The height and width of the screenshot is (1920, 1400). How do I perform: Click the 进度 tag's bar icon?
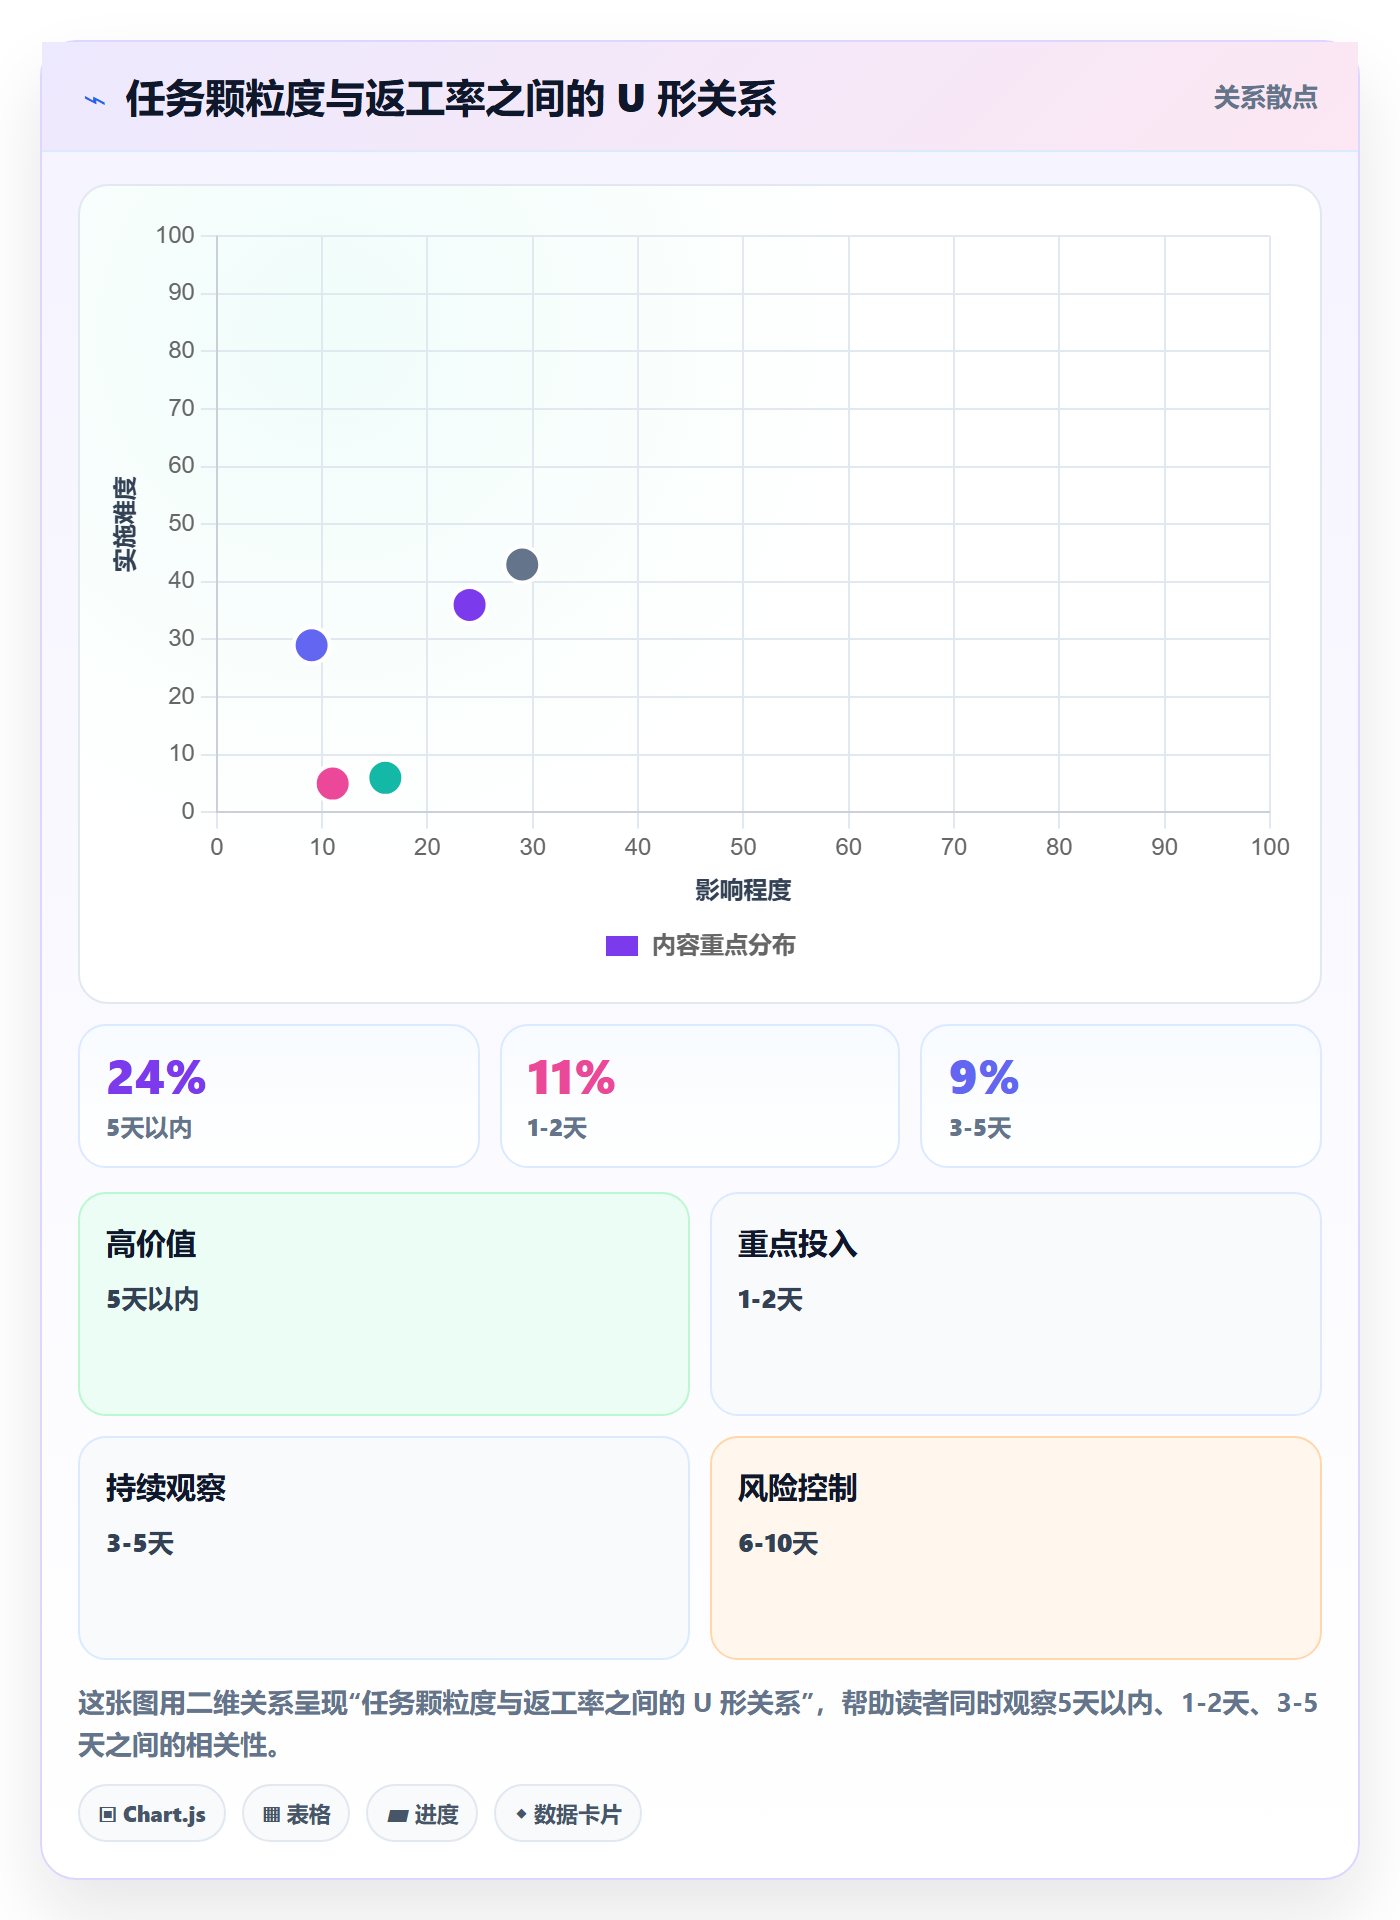[398, 1816]
